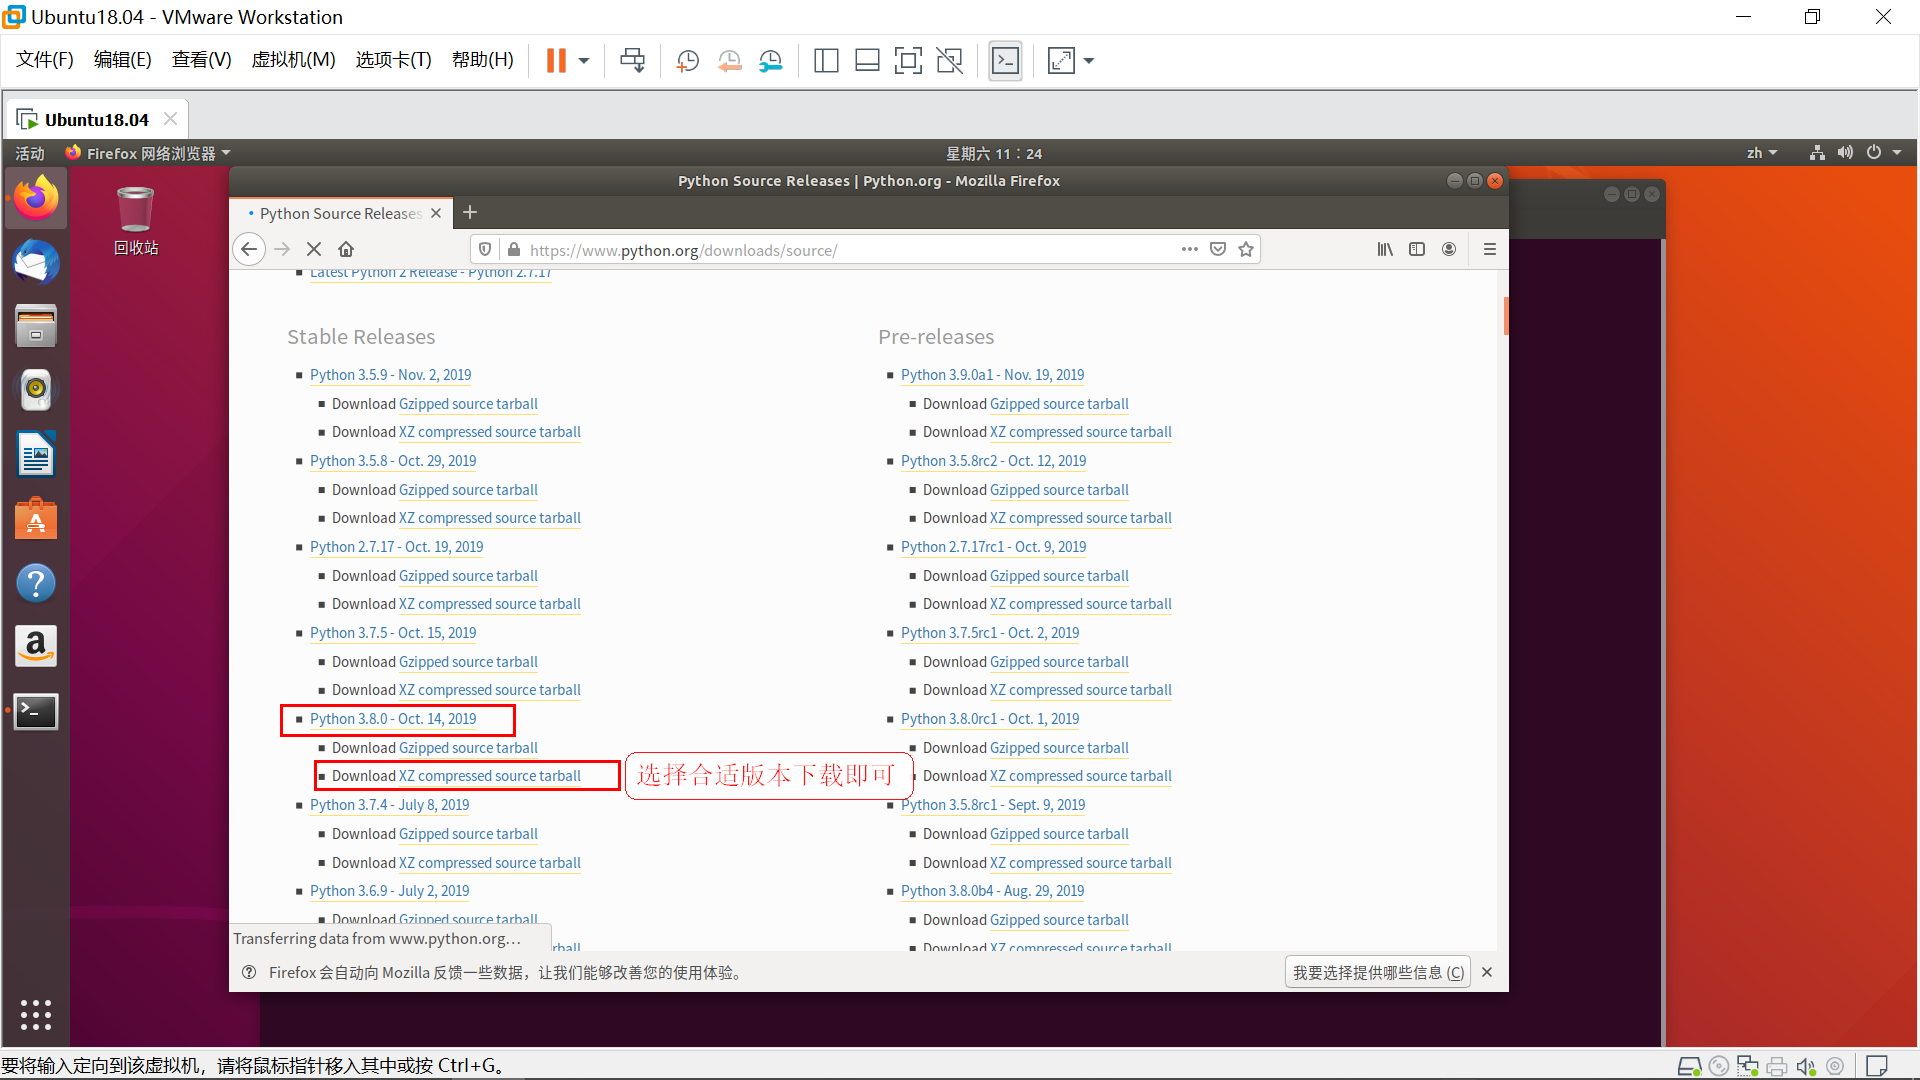Stop page loading with X icon
Viewport: 1920px width, 1080px height.
point(314,249)
